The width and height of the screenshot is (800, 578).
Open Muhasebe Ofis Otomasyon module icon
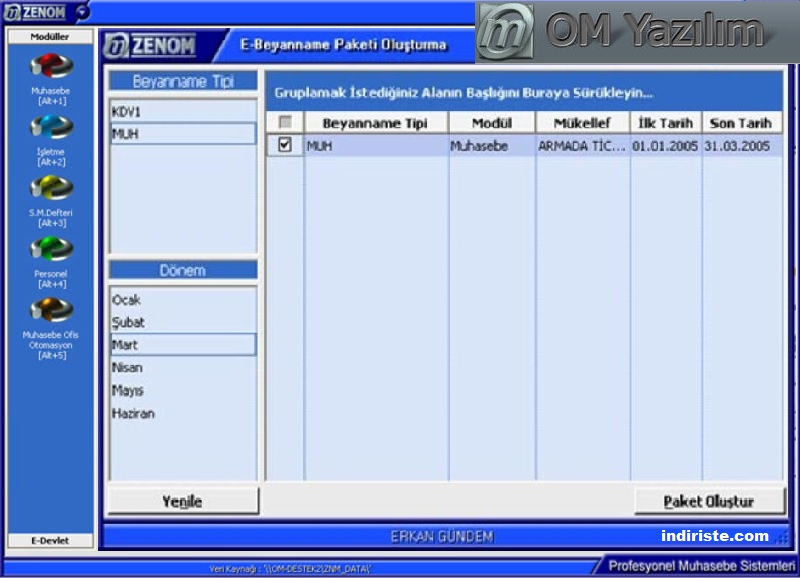(x=51, y=310)
